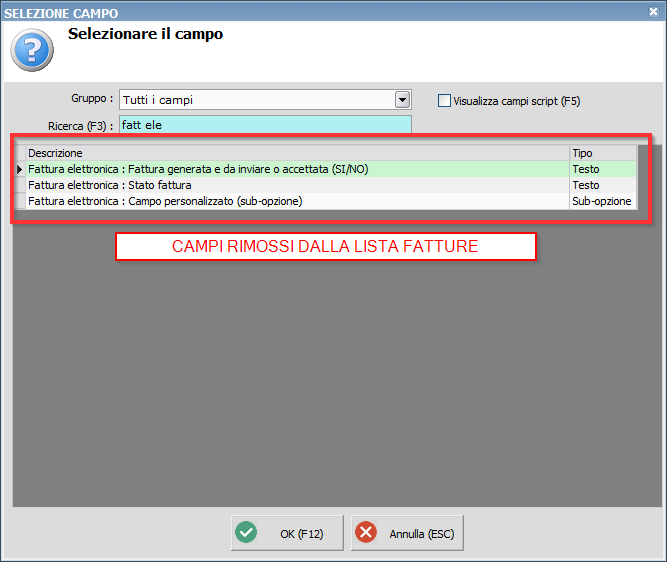Click the blue question mark icon
Viewport: 667px width, 562px height.
[32, 50]
